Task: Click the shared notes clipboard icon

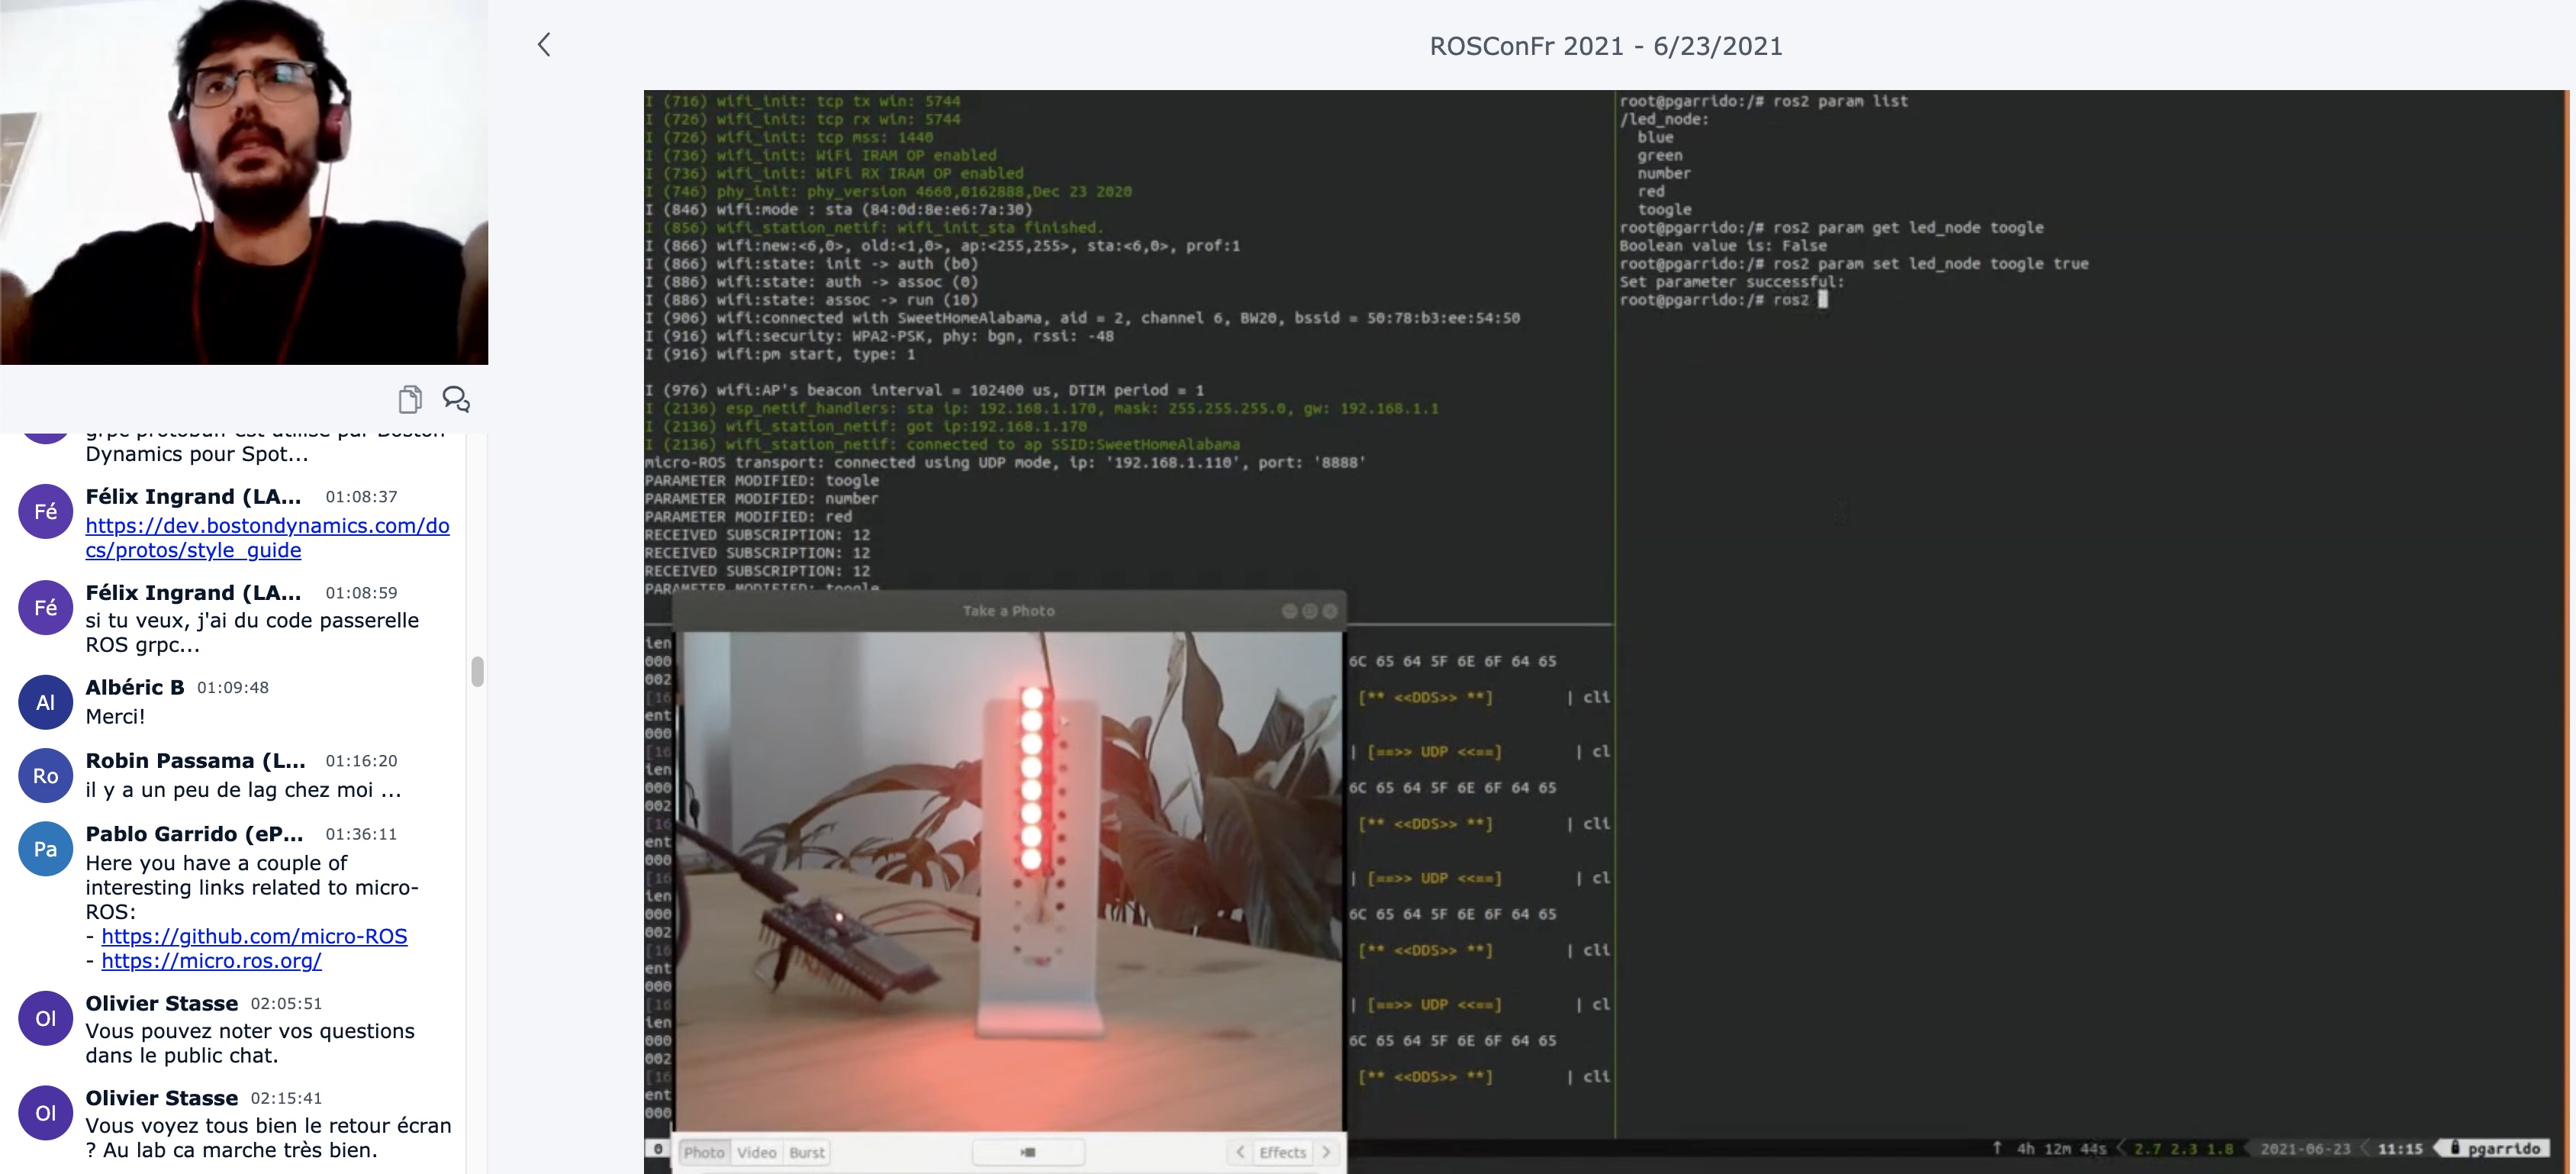Action: [x=409, y=399]
